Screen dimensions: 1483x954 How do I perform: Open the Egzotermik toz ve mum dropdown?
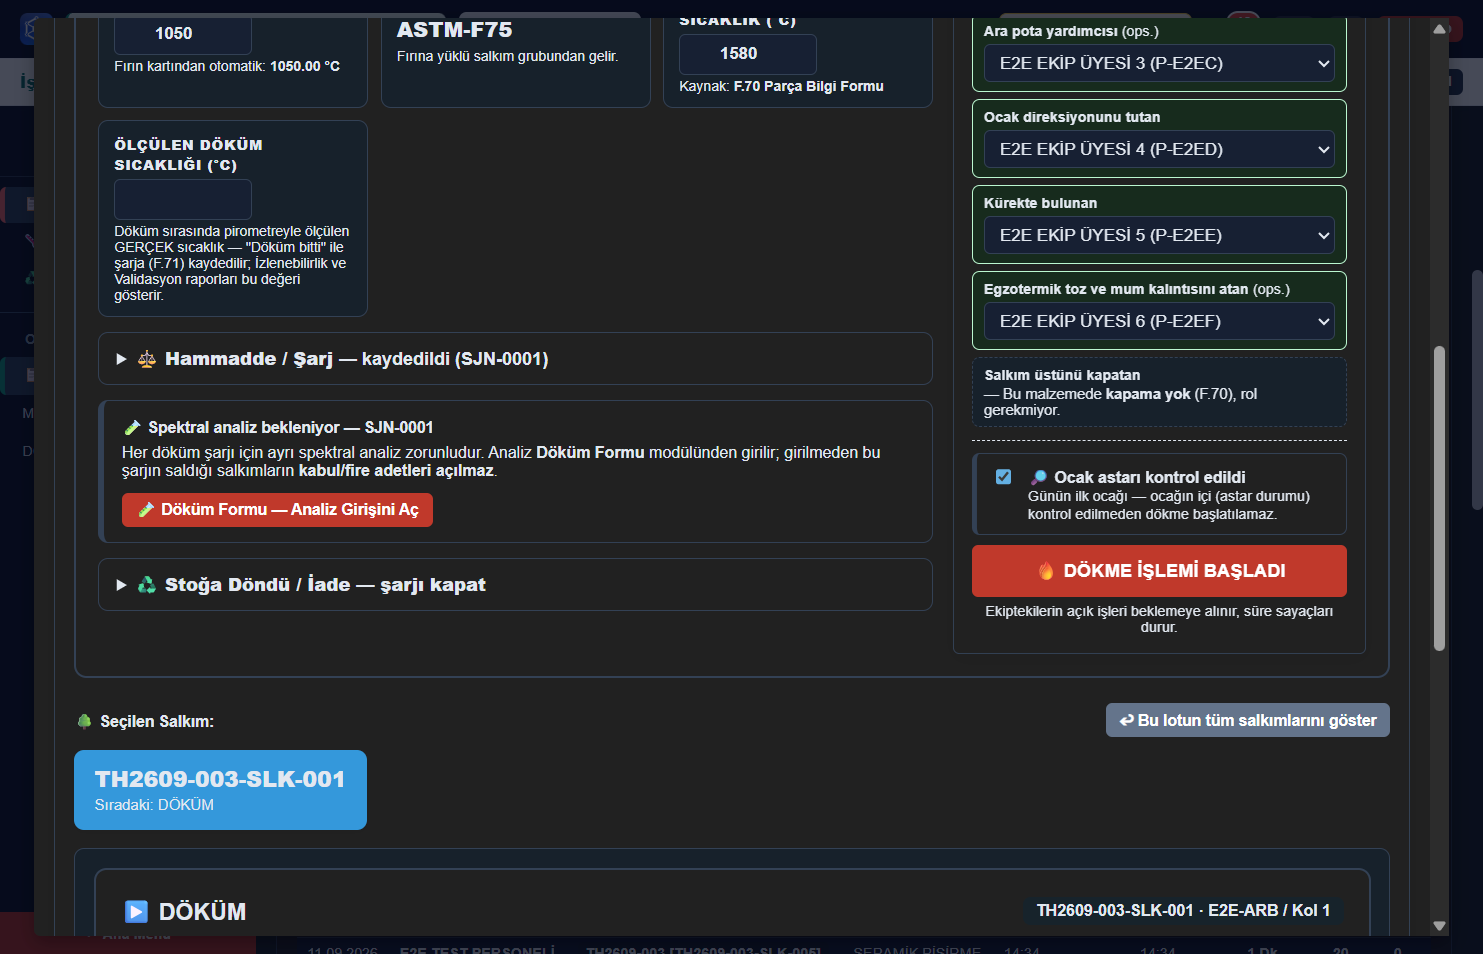click(x=1159, y=321)
